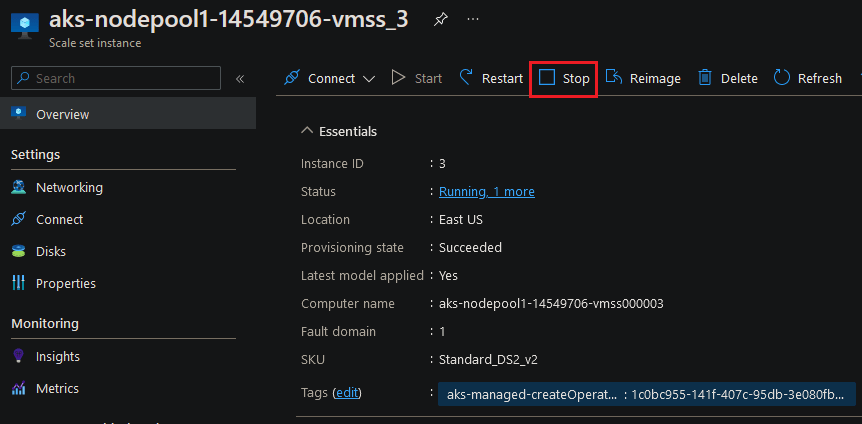This screenshot has height=424, width=862.
Task: Delete the scale set instance
Action: [727, 78]
